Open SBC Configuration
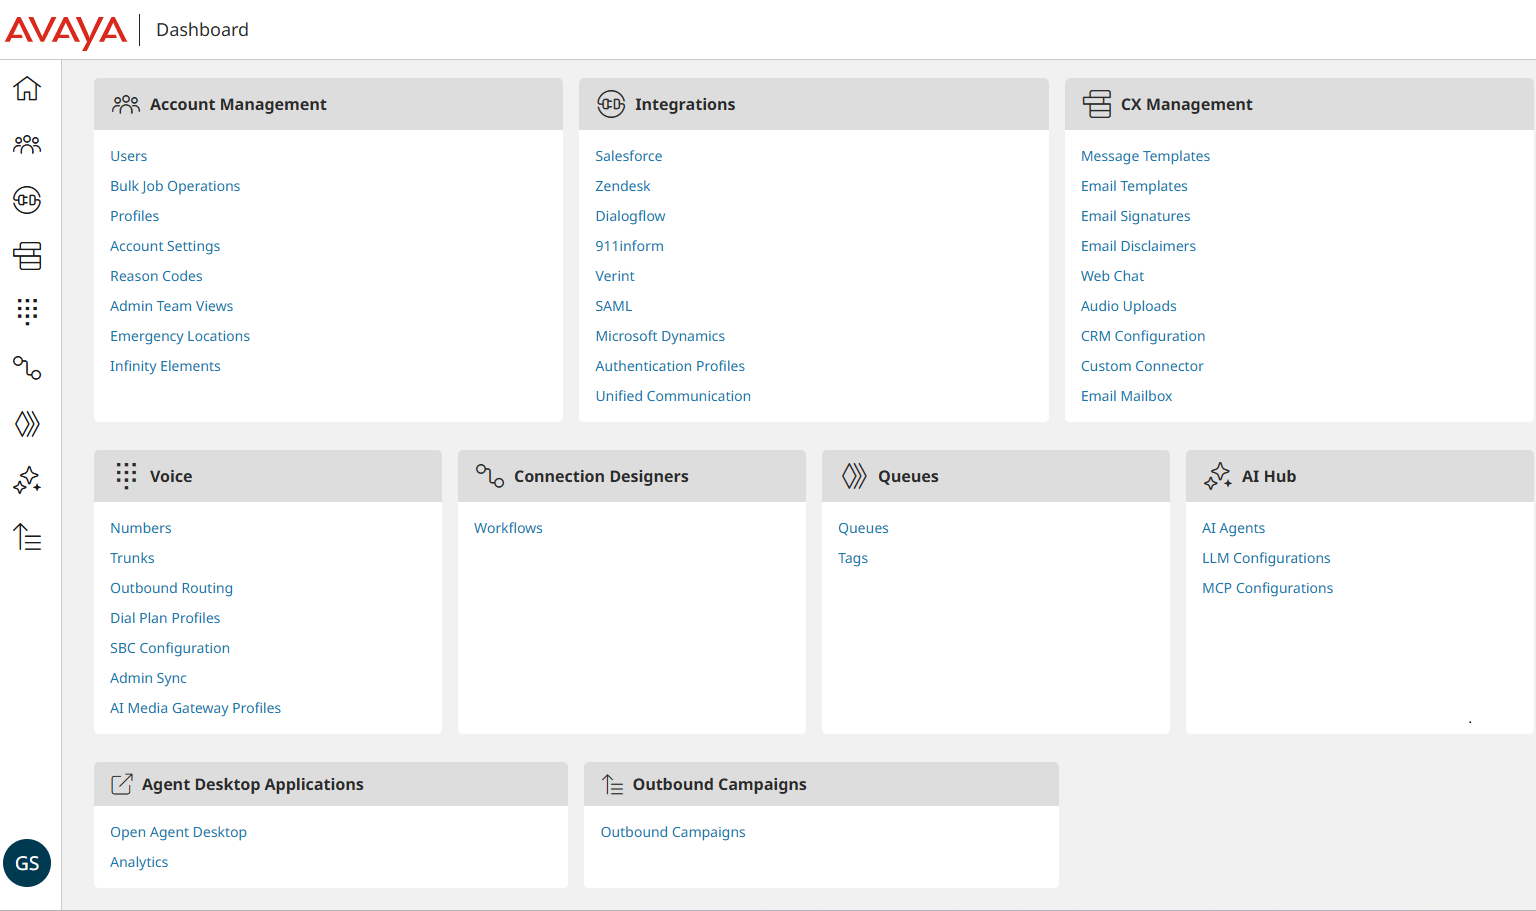 click(170, 648)
